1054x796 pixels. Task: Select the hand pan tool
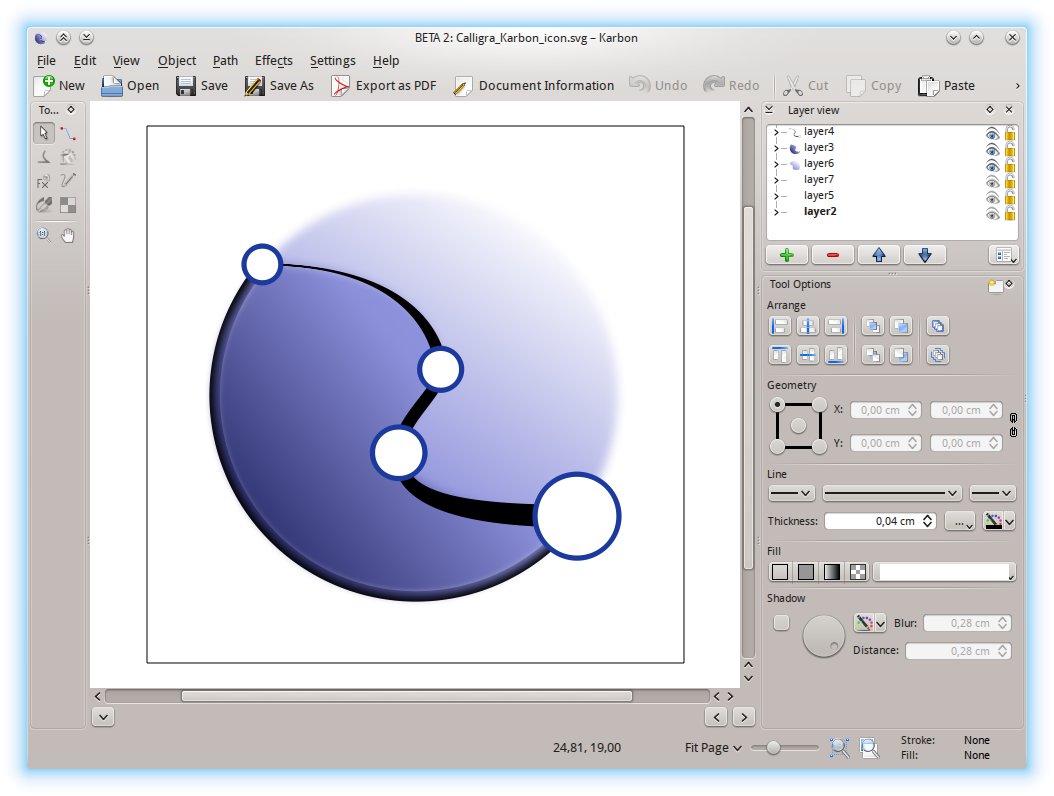tap(68, 235)
